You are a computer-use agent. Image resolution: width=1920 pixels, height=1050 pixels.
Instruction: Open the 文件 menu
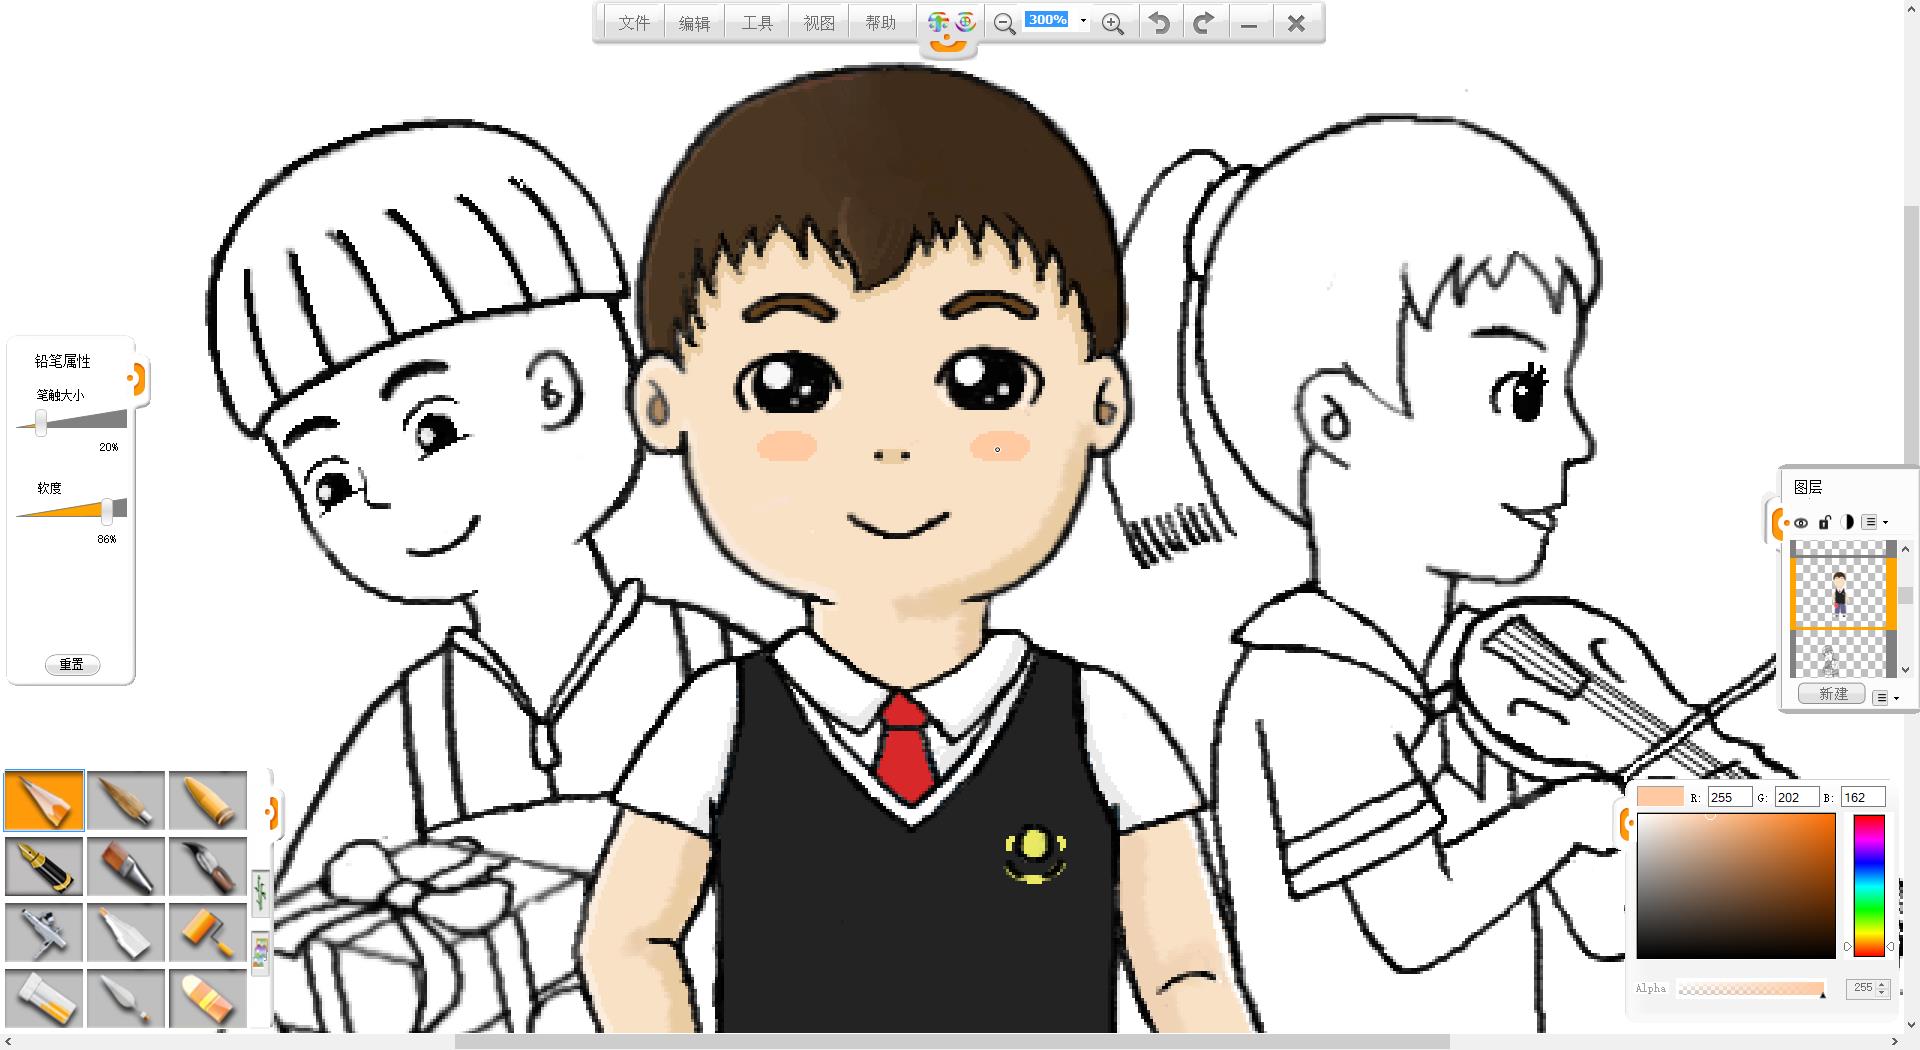(x=634, y=23)
